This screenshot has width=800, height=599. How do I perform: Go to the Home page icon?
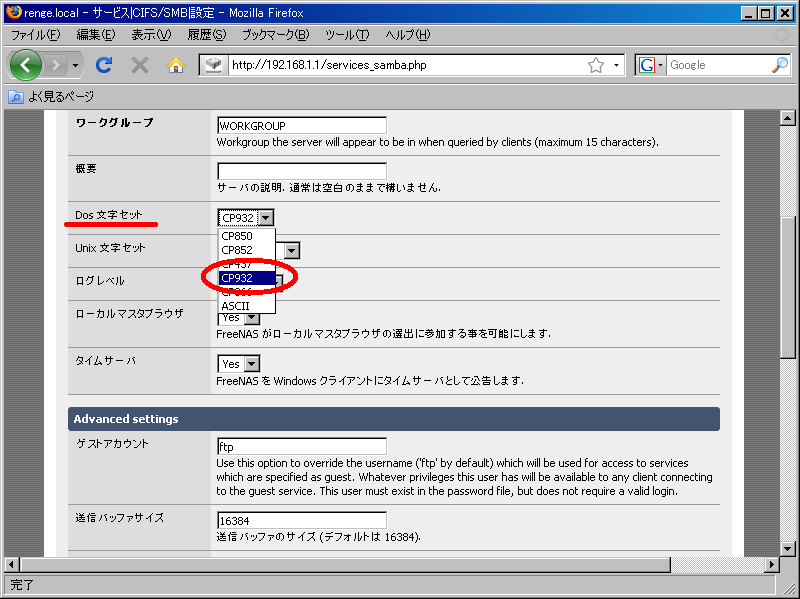click(x=176, y=65)
